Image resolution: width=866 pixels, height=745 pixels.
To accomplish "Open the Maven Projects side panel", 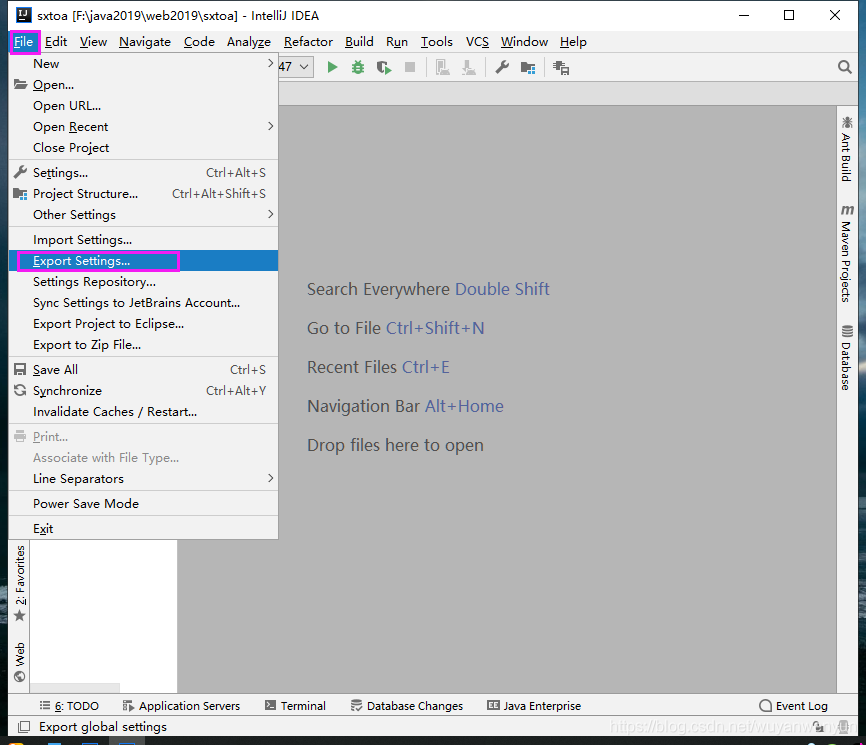I will 847,254.
